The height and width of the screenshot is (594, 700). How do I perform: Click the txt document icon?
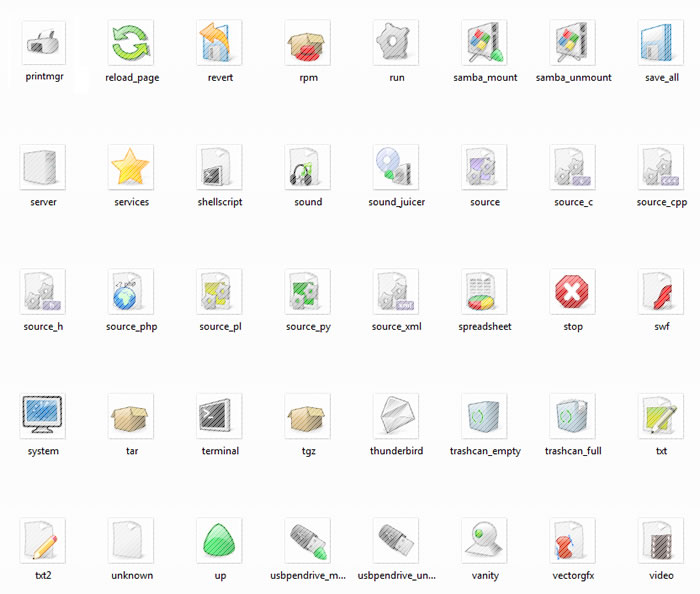pyautogui.click(x=661, y=416)
